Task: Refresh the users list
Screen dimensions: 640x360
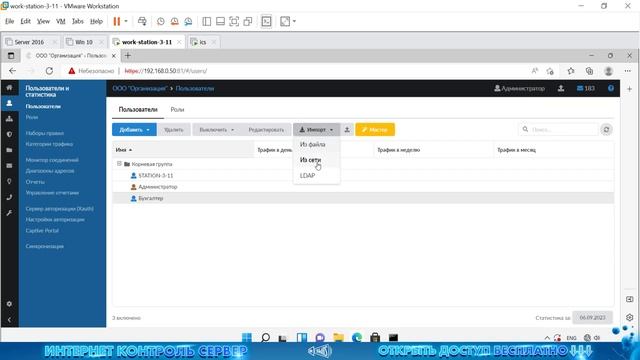Action: point(607,129)
